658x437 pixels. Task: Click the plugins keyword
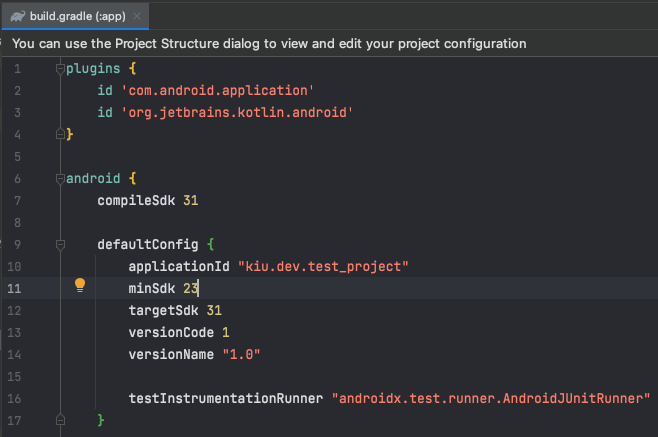(x=93, y=69)
